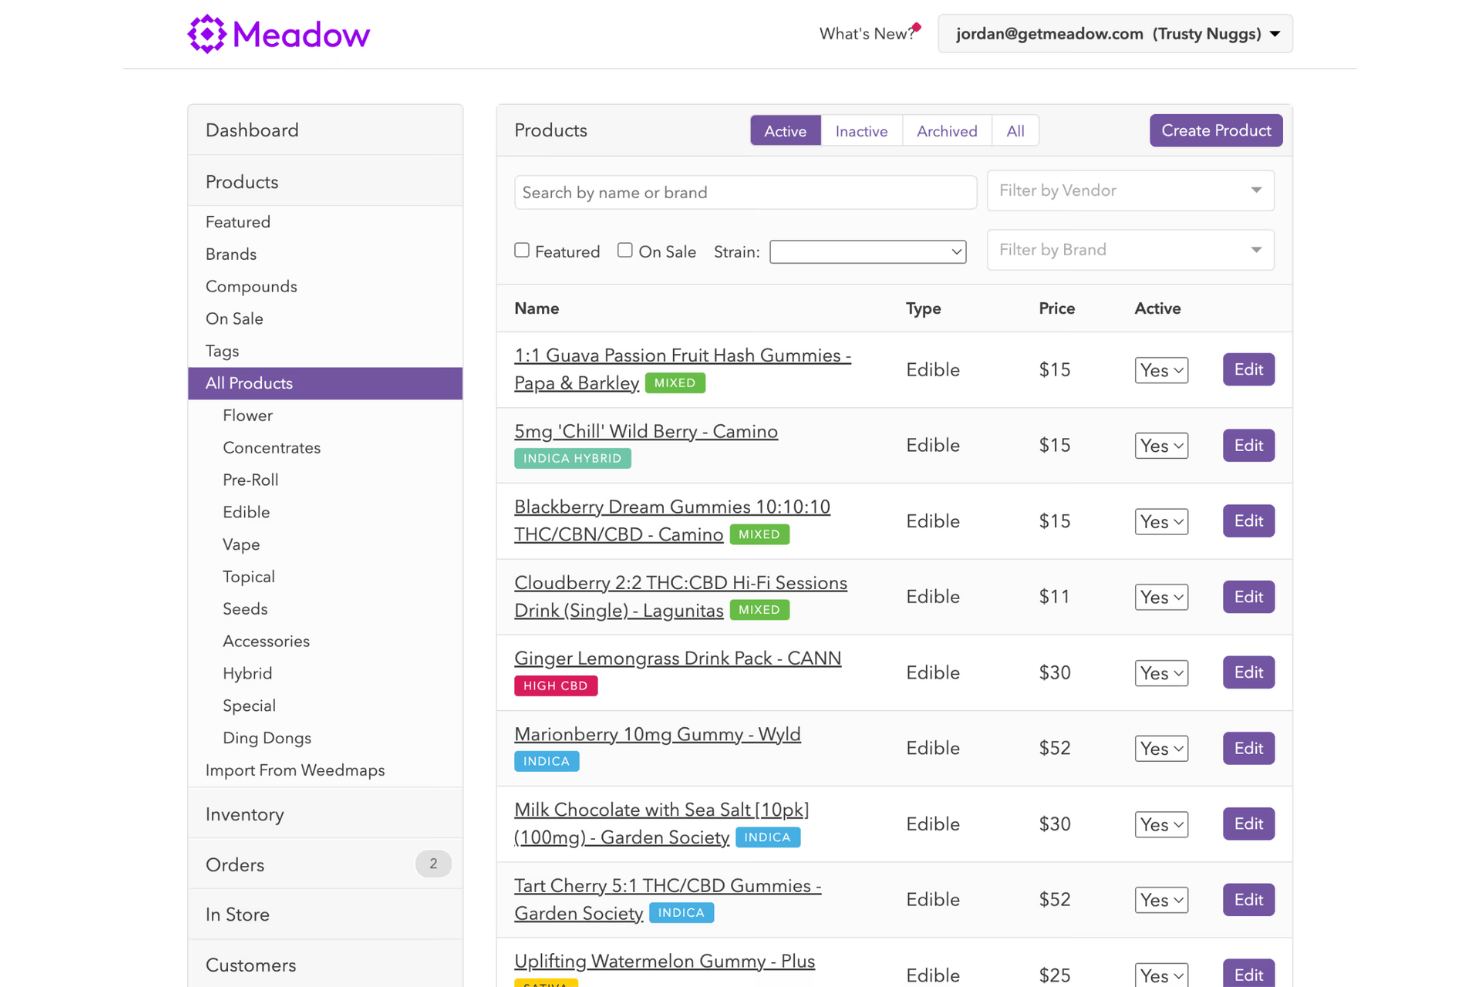Focus the Search by name or brand field
1480x987 pixels.
click(x=745, y=192)
